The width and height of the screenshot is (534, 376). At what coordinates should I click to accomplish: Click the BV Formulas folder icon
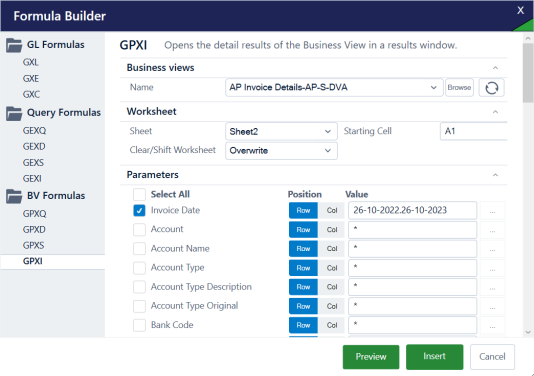point(14,196)
